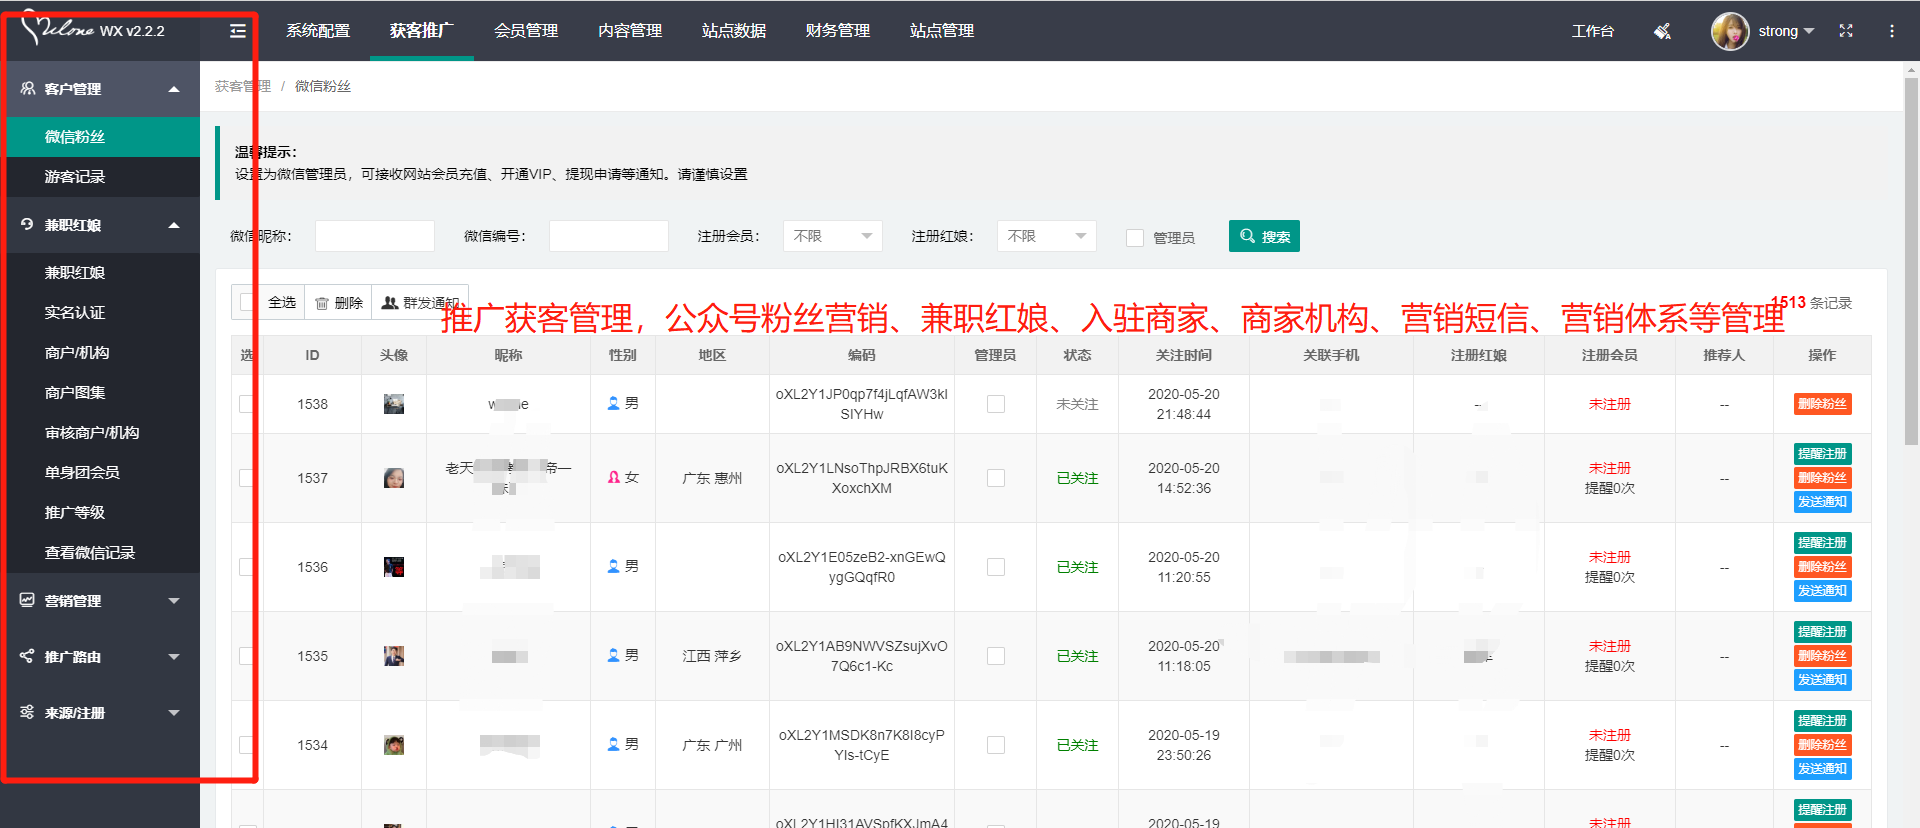Open 单身团会员 in the sidebar
This screenshot has height=828, width=1920.
(82, 473)
